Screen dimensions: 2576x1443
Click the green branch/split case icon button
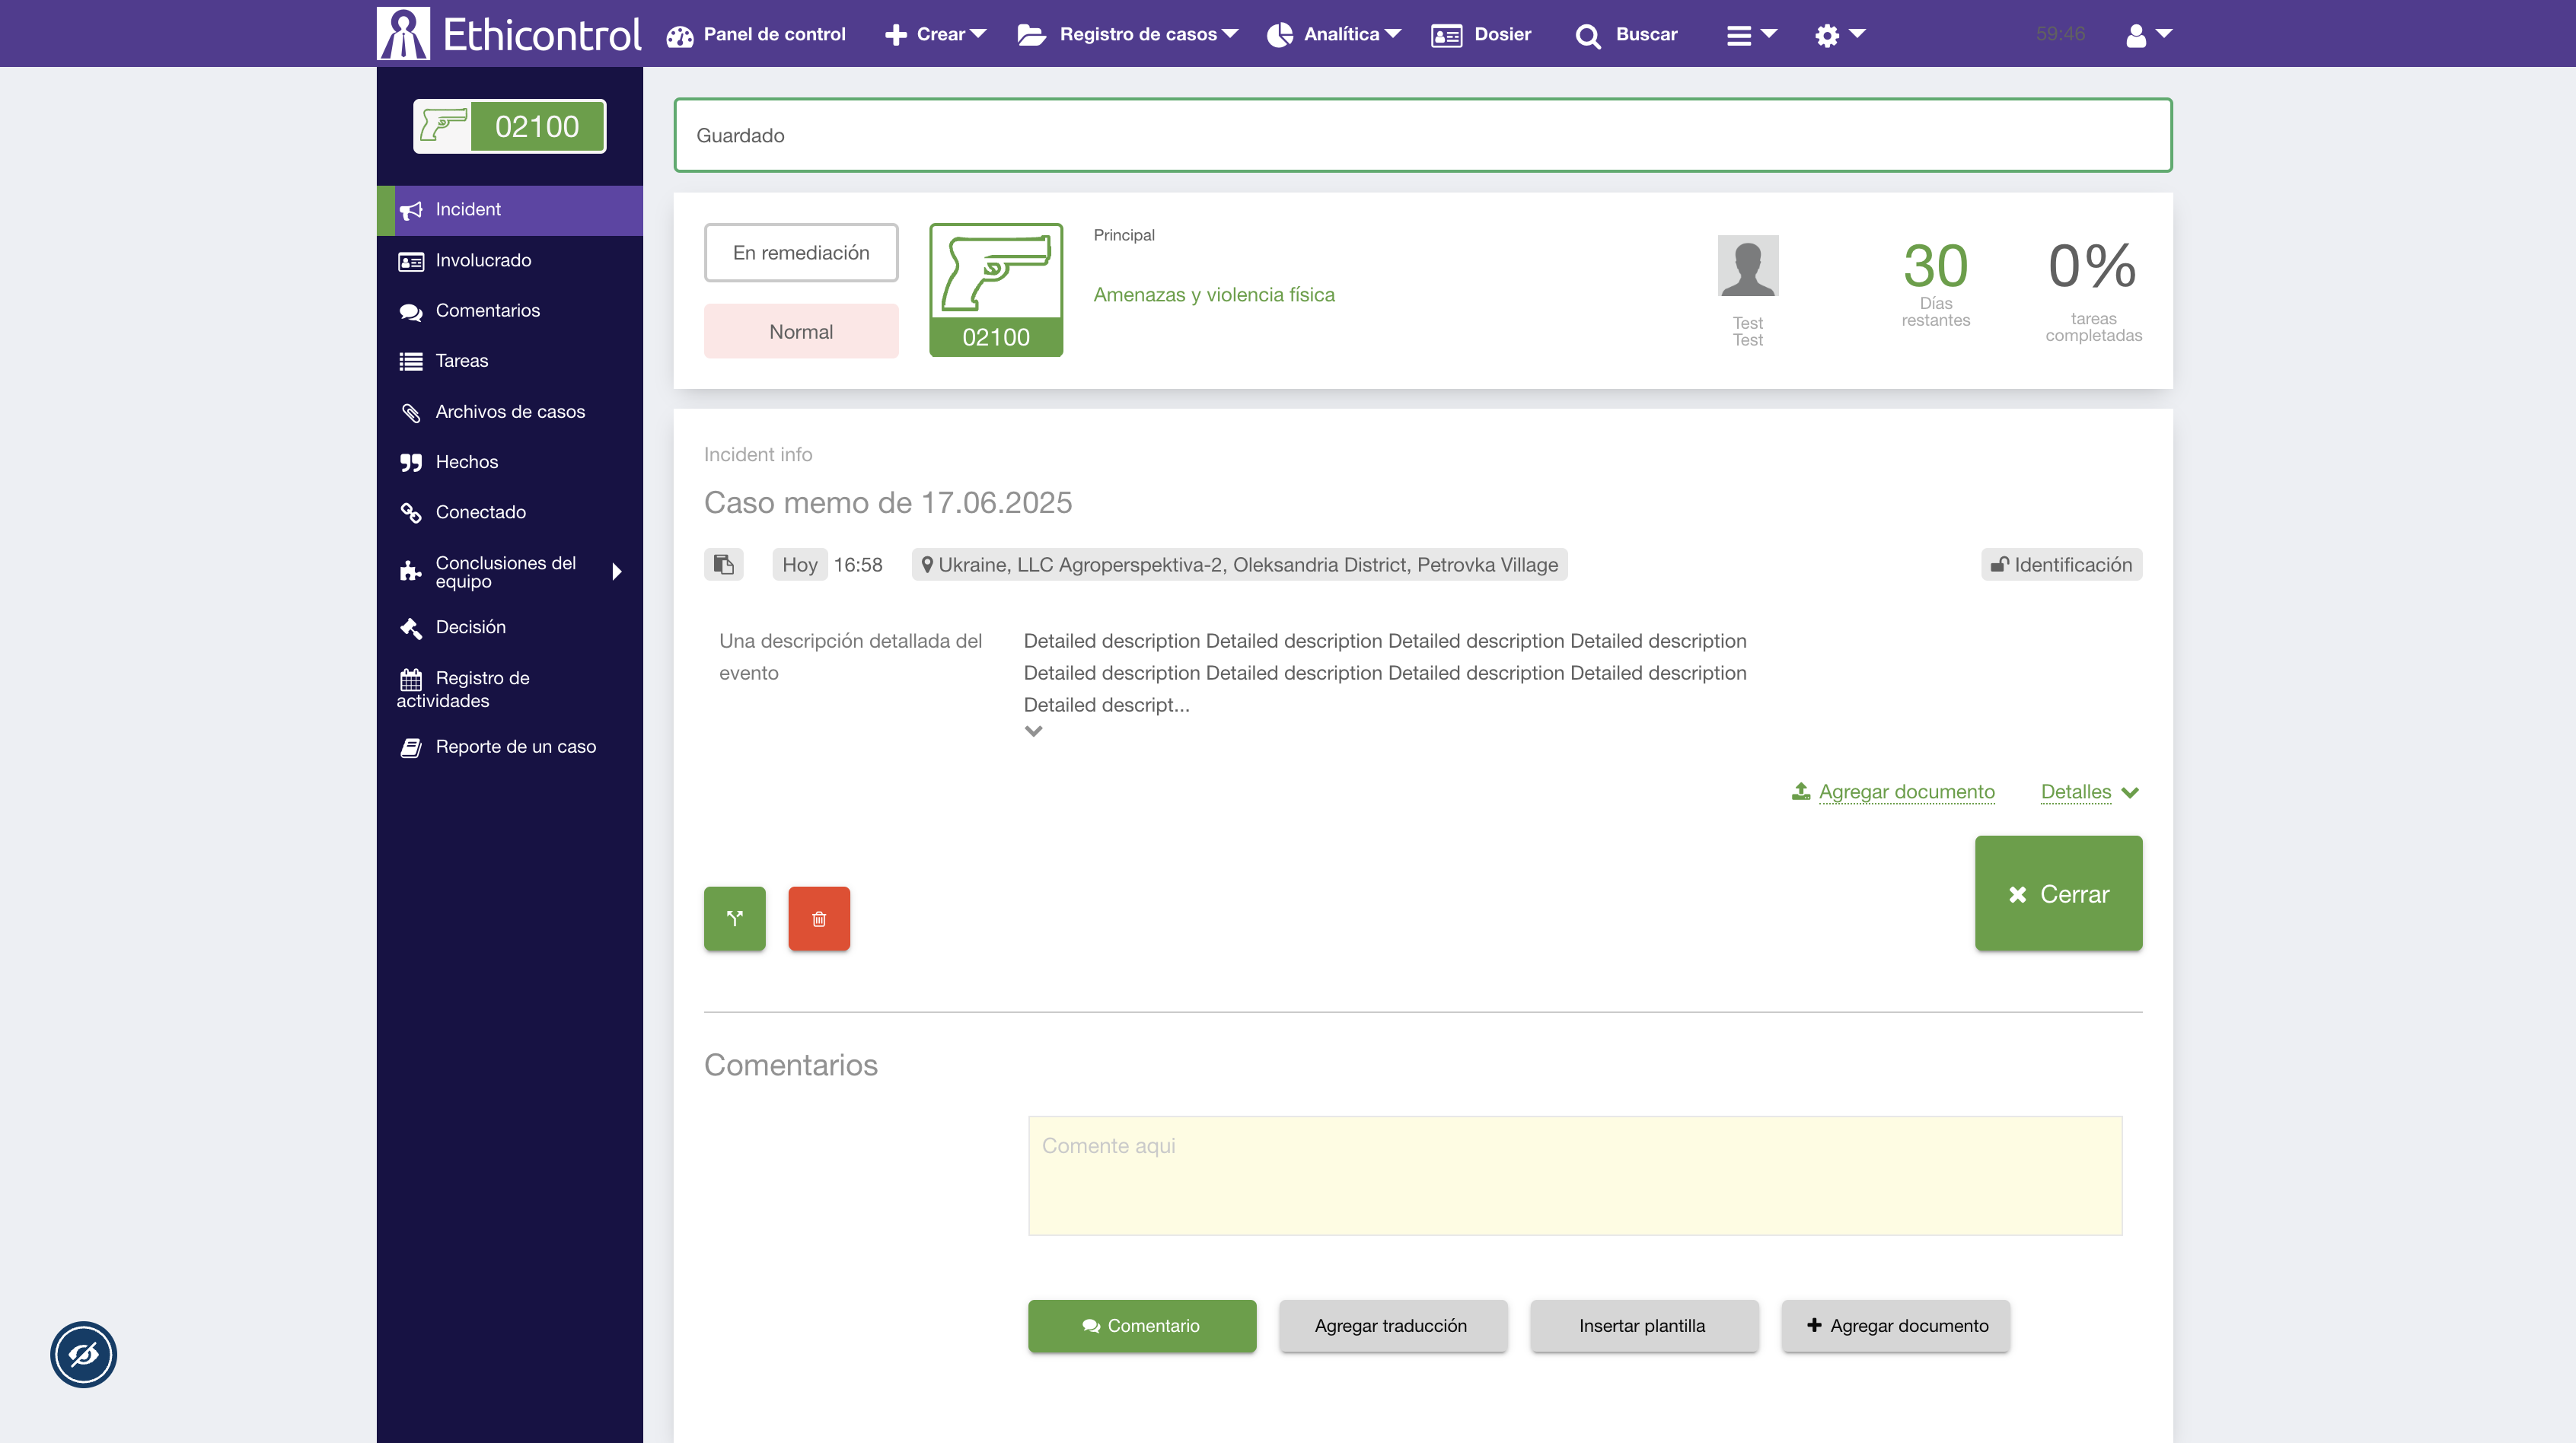coord(734,918)
